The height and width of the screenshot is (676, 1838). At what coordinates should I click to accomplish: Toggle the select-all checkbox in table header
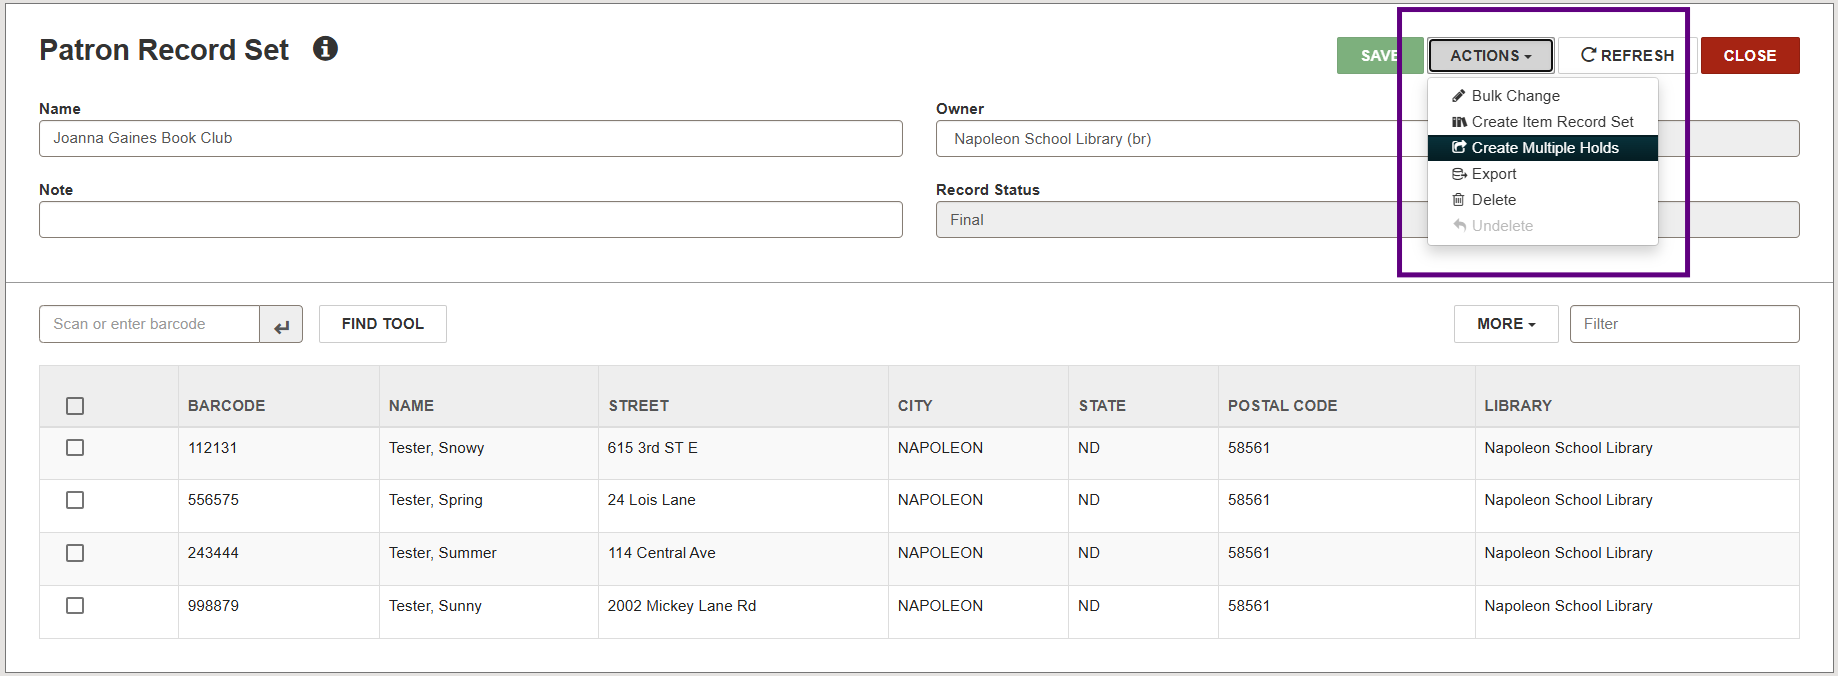point(75,406)
